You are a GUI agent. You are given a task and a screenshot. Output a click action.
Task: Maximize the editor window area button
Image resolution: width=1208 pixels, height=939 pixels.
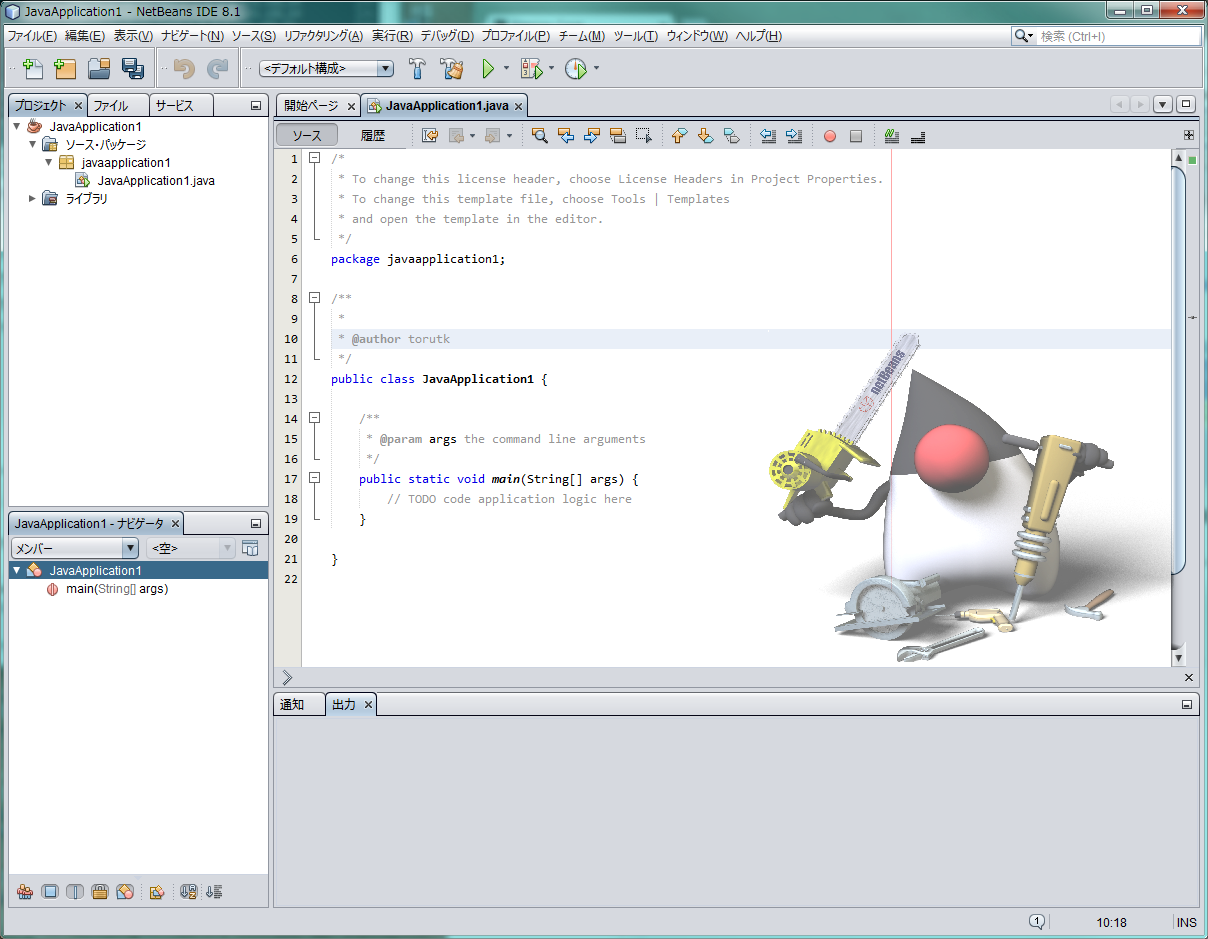pyautogui.click(x=1186, y=104)
